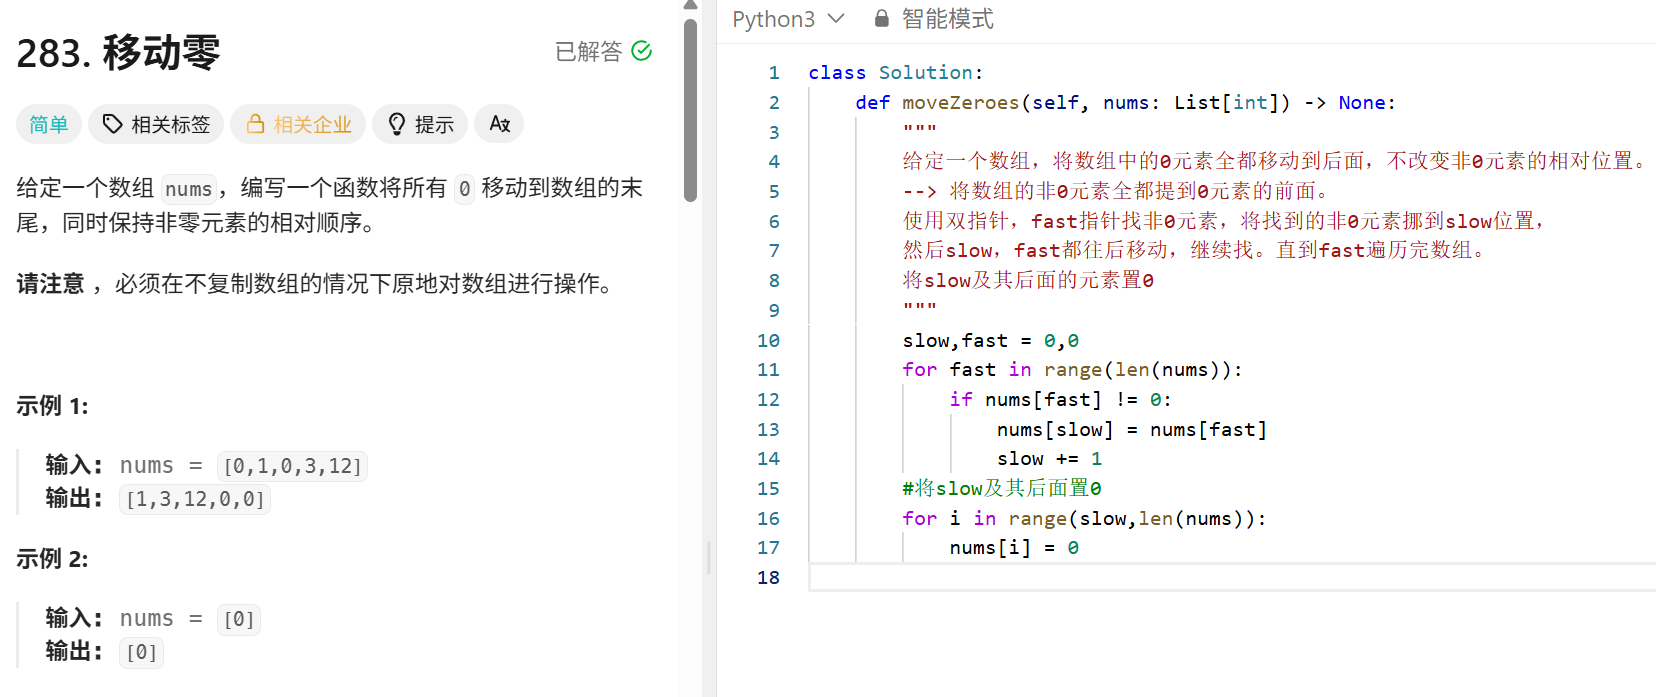Toggle the translation language icon
The width and height of the screenshot is (1656, 697).
coord(499,124)
